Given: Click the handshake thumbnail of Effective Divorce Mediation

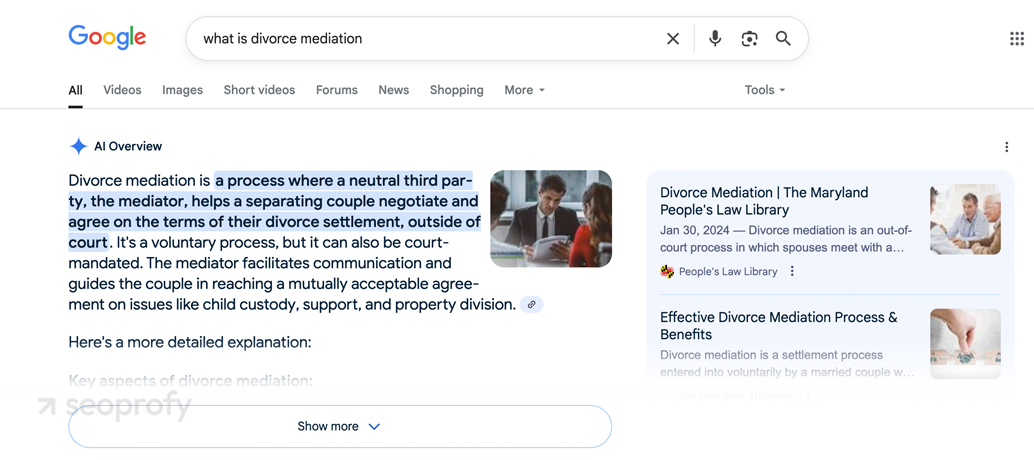Looking at the screenshot, I should (965, 344).
